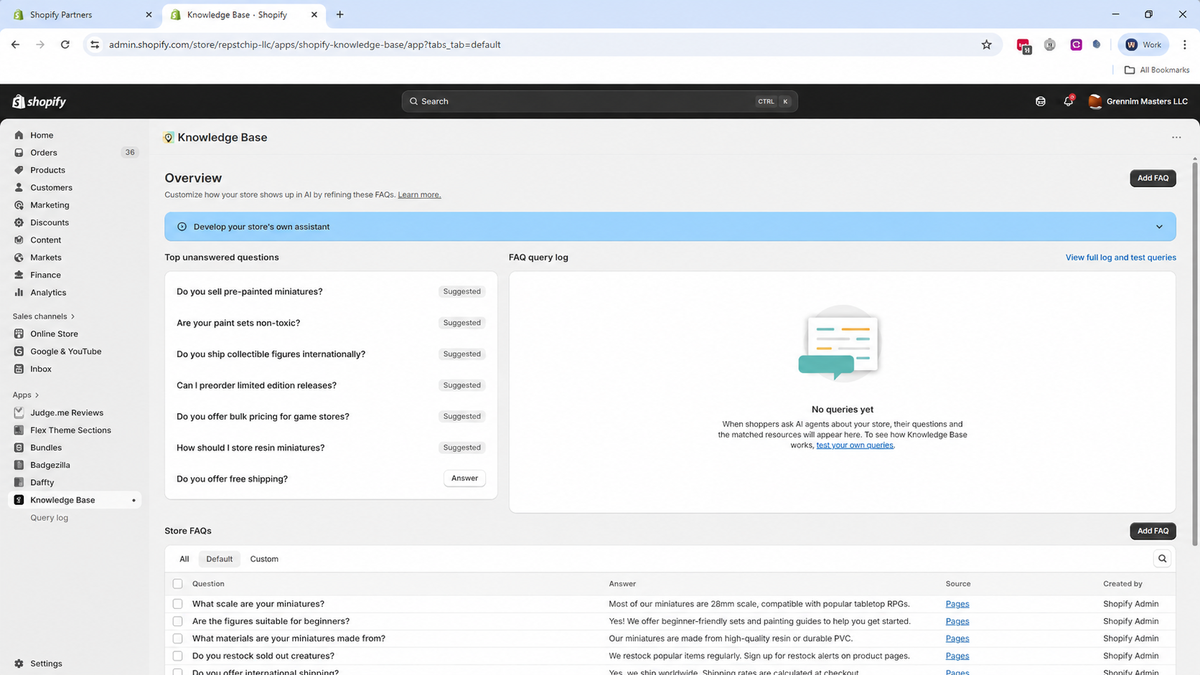Switch to the Custom FAQs tab

tap(264, 559)
